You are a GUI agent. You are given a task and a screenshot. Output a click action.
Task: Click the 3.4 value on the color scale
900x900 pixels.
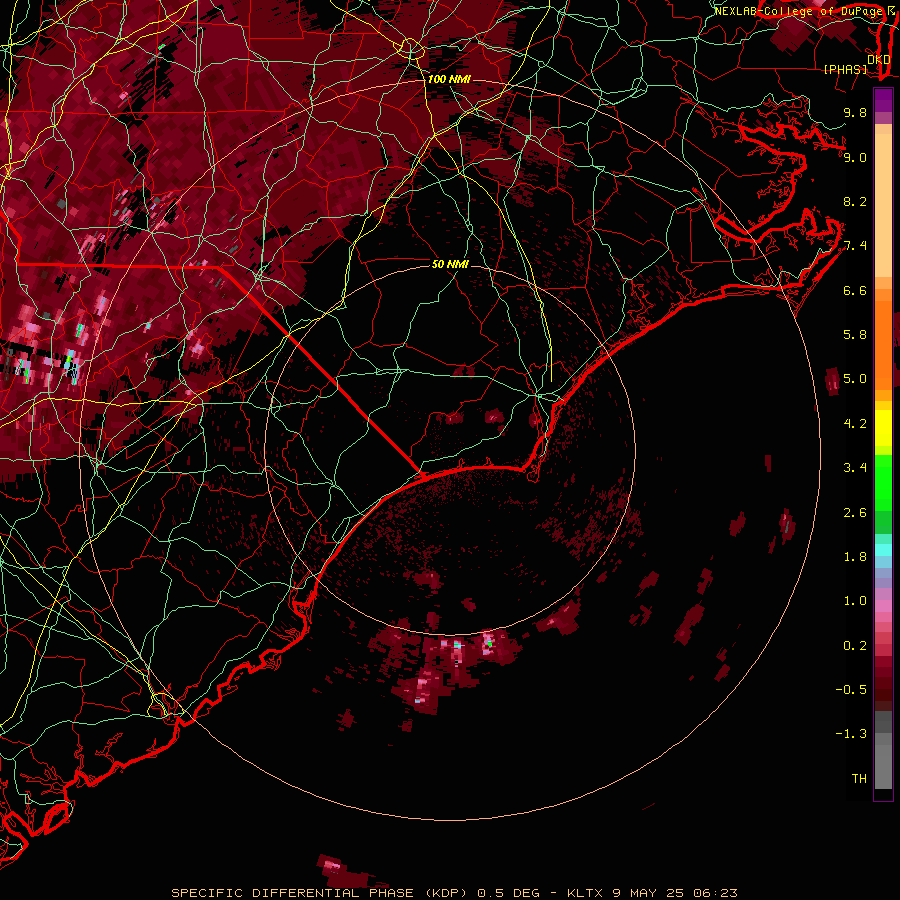(x=855, y=468)
